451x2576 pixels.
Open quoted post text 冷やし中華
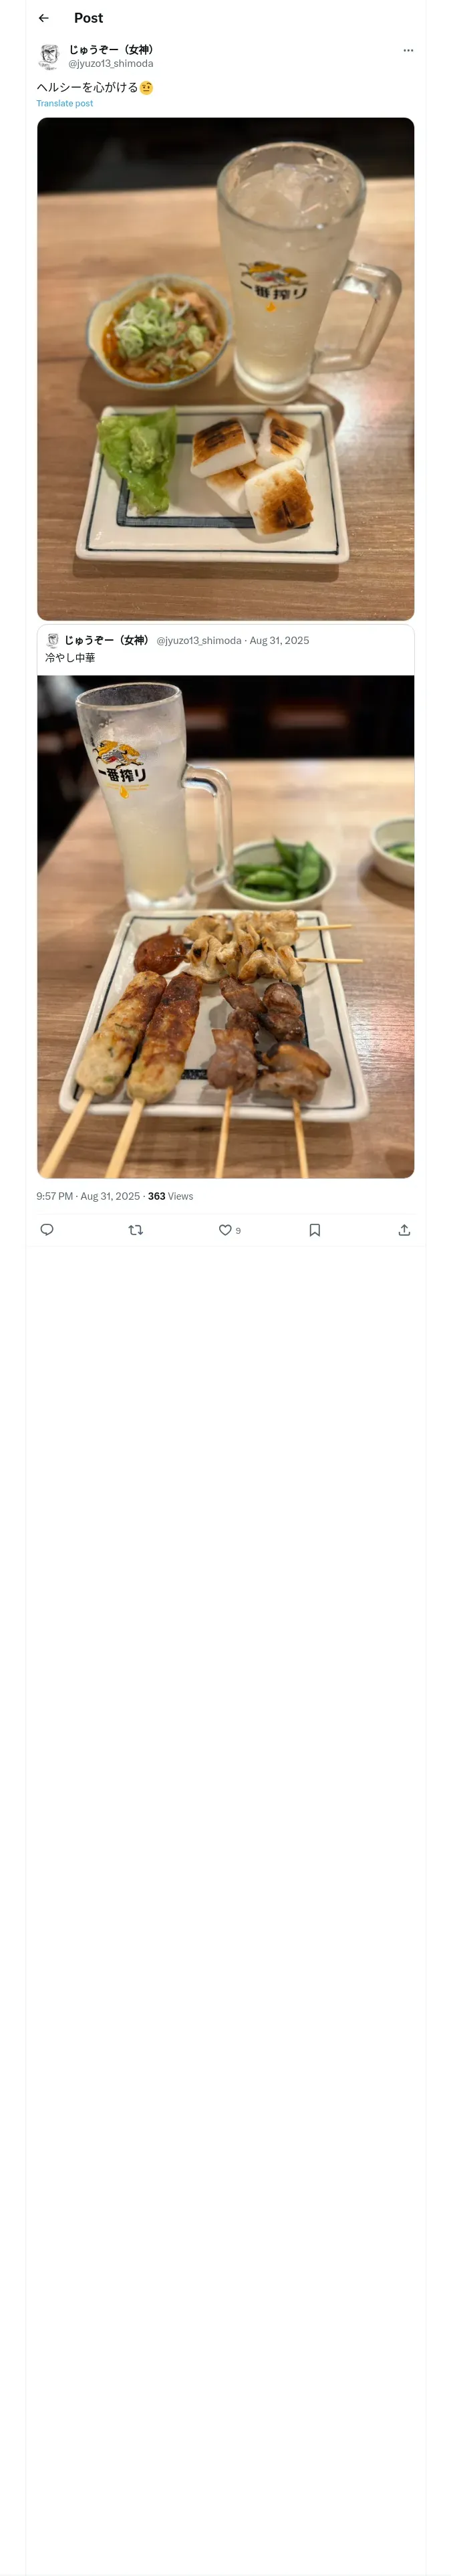pyautogui.click(x=70, y=658)
